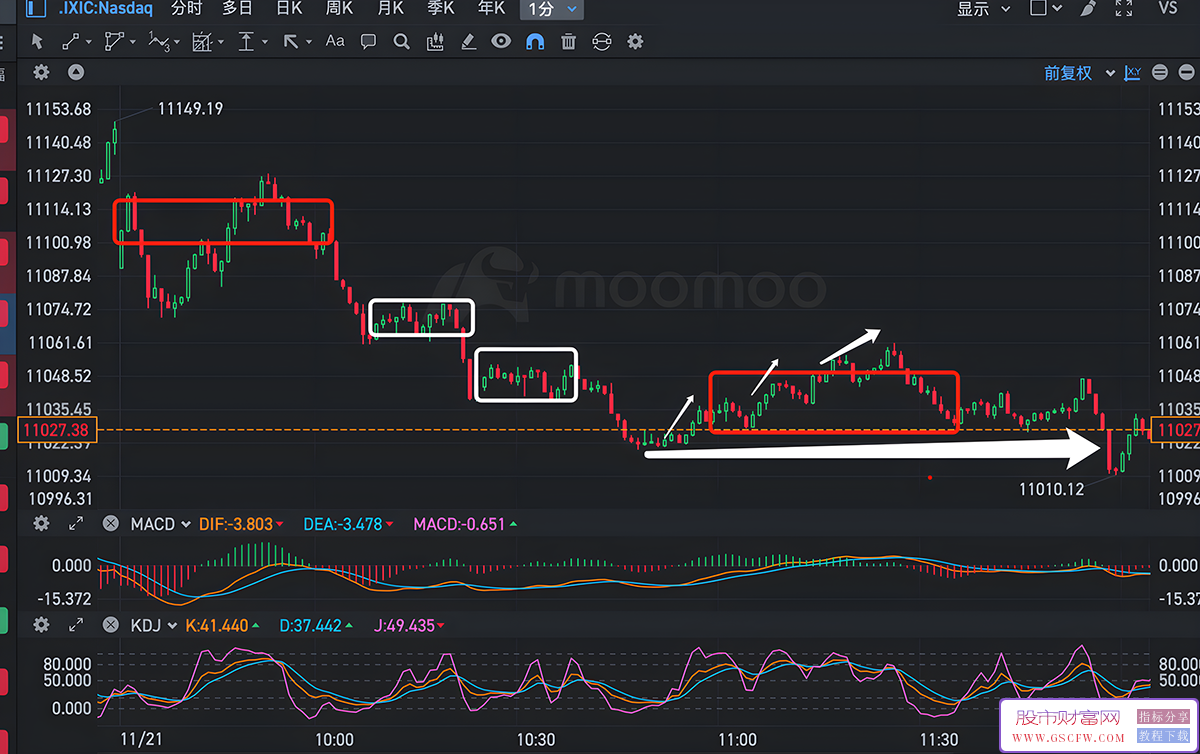Click the VS compare button
Screen dimensions: 1200x754
coord(1167,9)
